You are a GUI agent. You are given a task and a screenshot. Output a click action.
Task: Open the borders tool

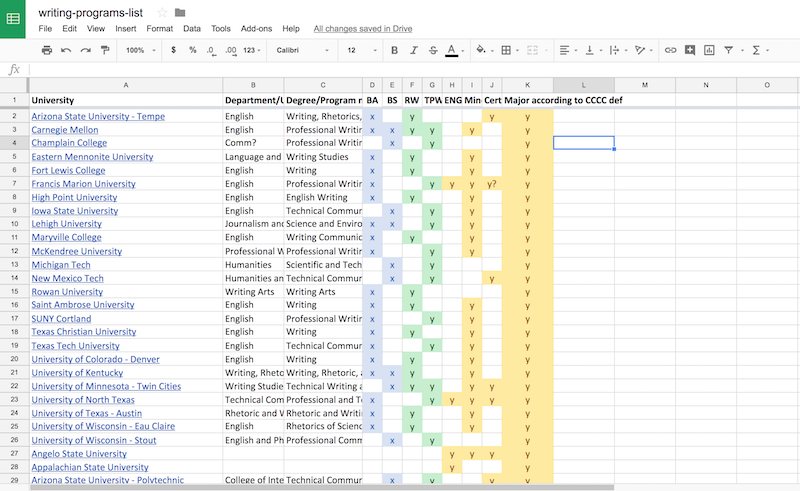click(506, 50)
